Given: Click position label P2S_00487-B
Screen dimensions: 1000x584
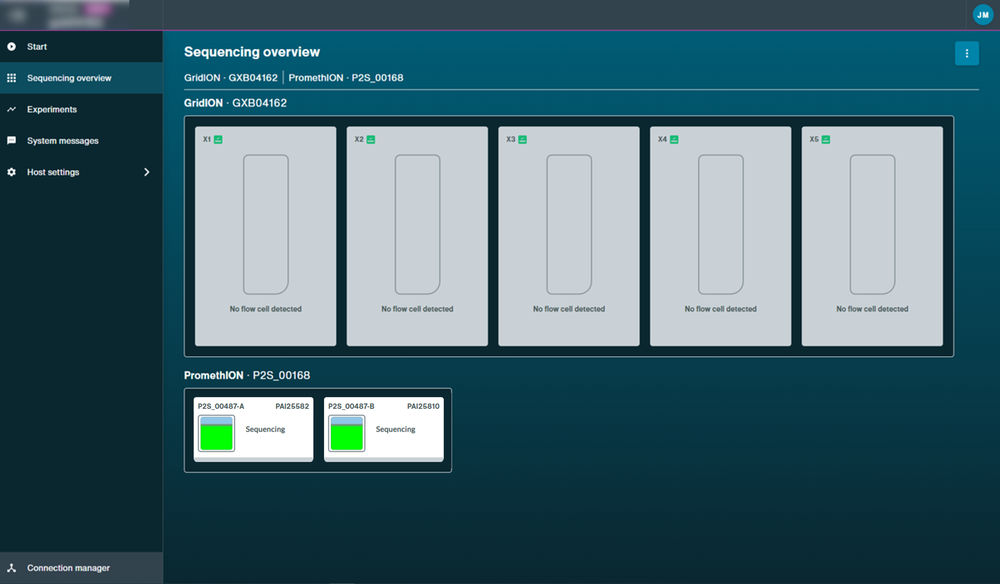Looking at the screenshot, I should pyautogui.click(x=351, y=406).
